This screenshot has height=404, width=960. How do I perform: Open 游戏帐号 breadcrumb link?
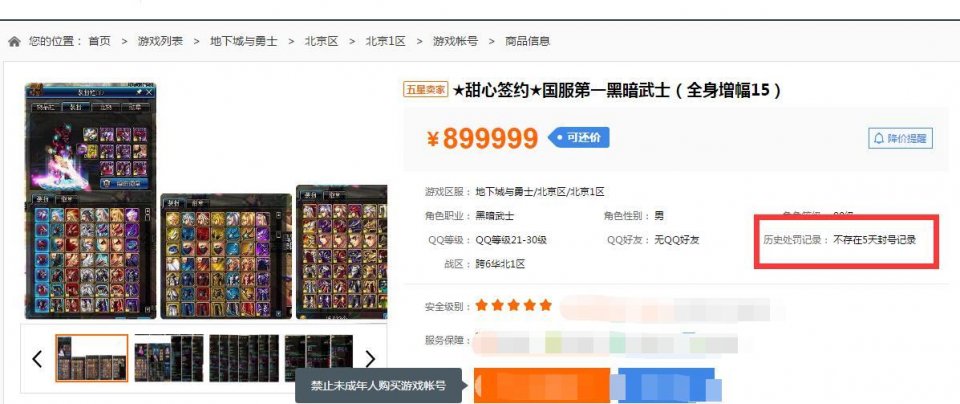[x=456, y=42]
